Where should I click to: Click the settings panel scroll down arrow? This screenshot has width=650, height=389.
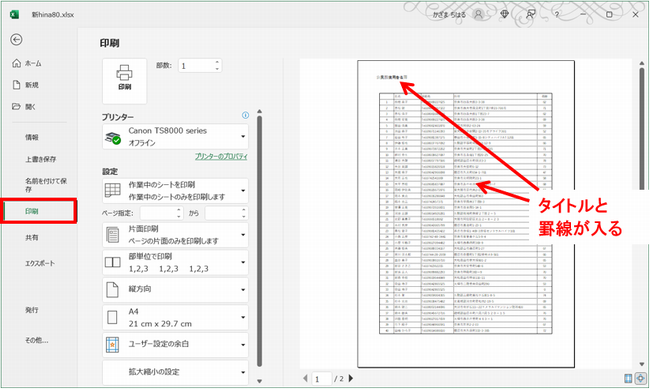click(260, 381)
